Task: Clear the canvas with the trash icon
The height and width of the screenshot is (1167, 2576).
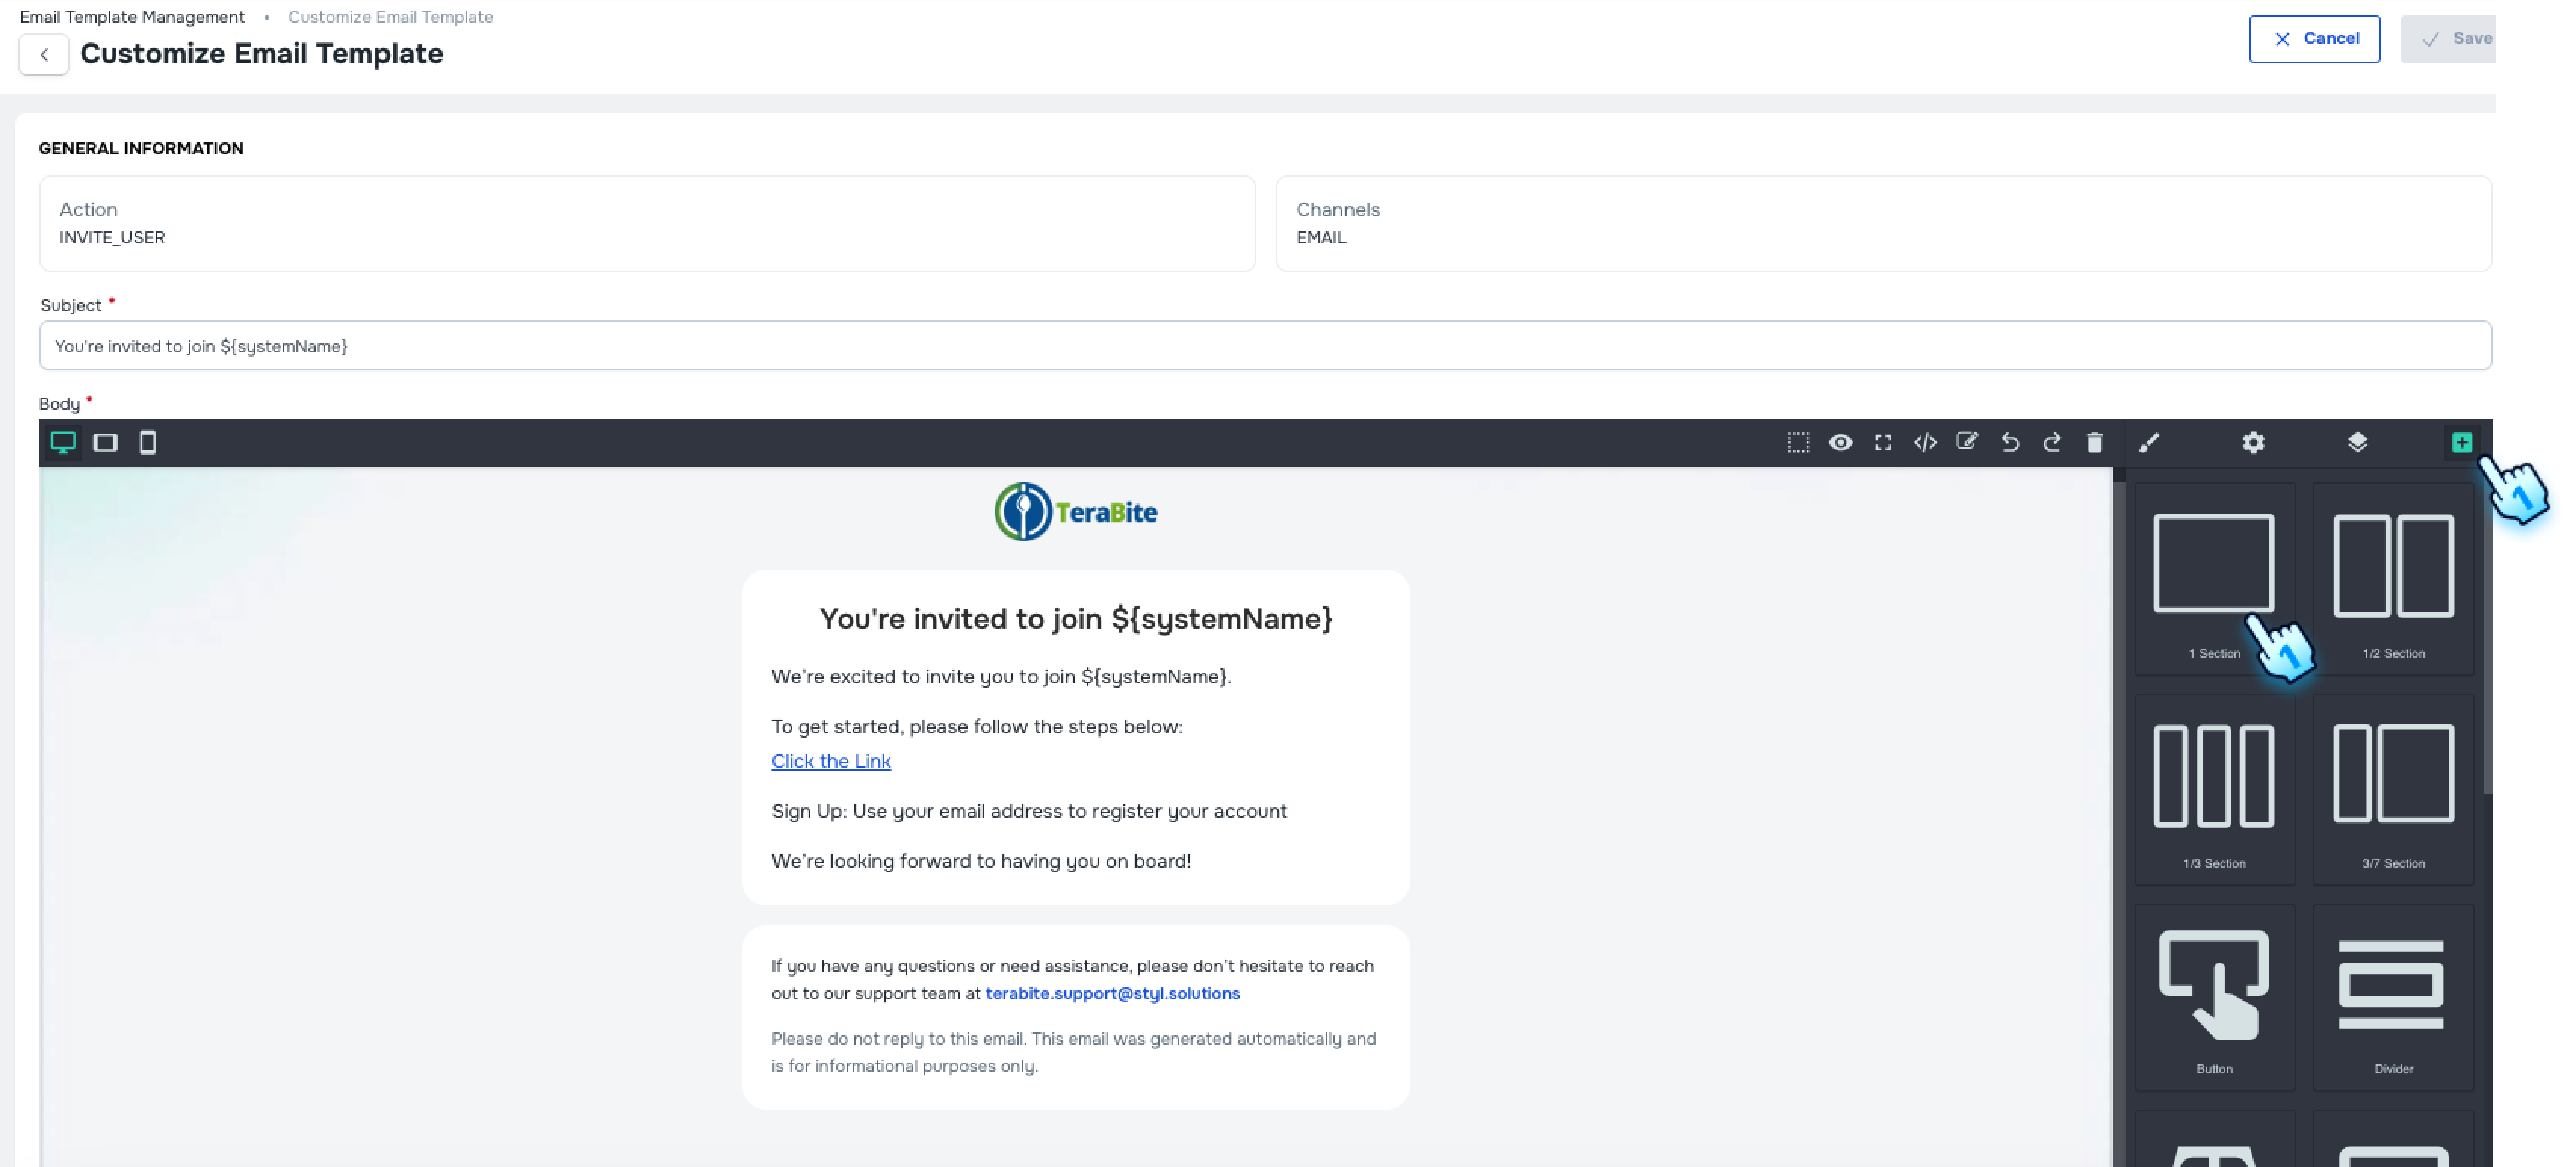Action: point(2095,442)
